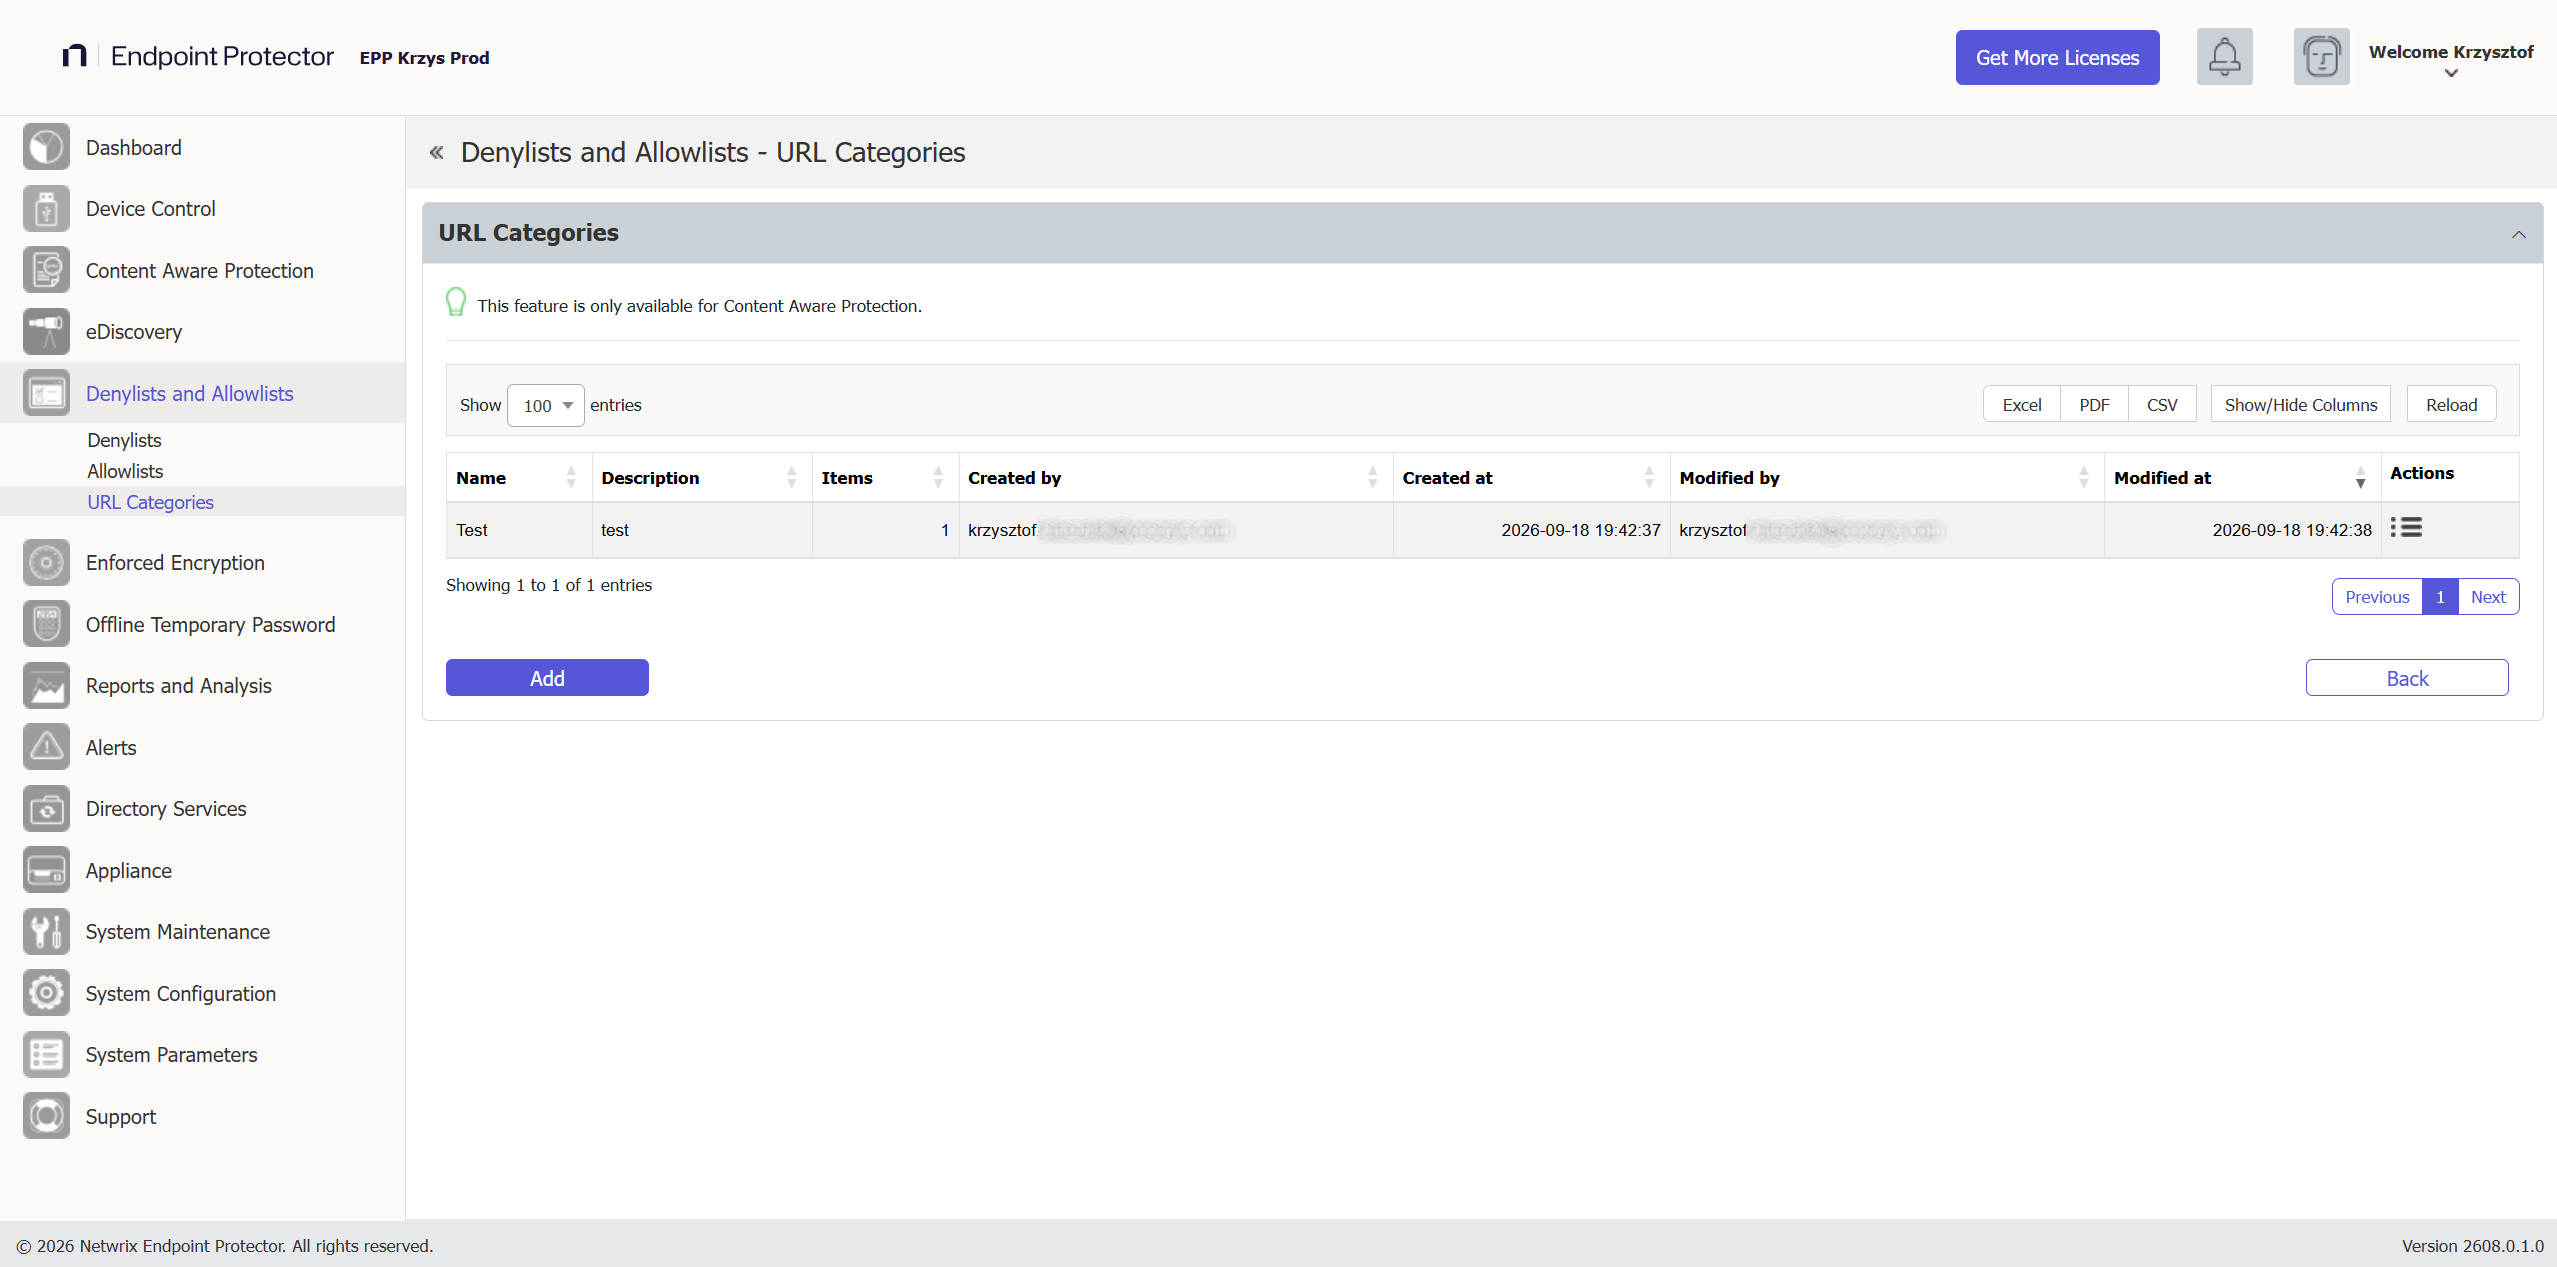
Task: Open the Test row actions list icon
Action: click(x=2406, y=528)
